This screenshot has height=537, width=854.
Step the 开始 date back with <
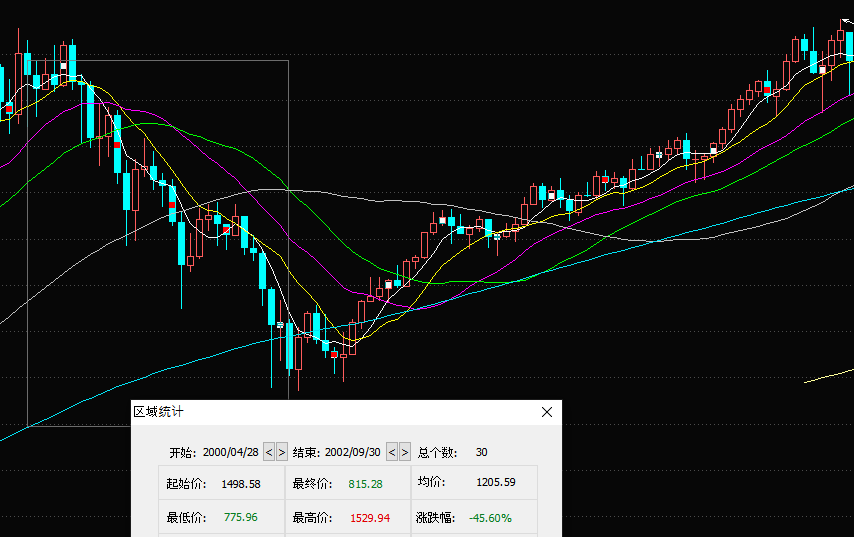click(268, 452)
